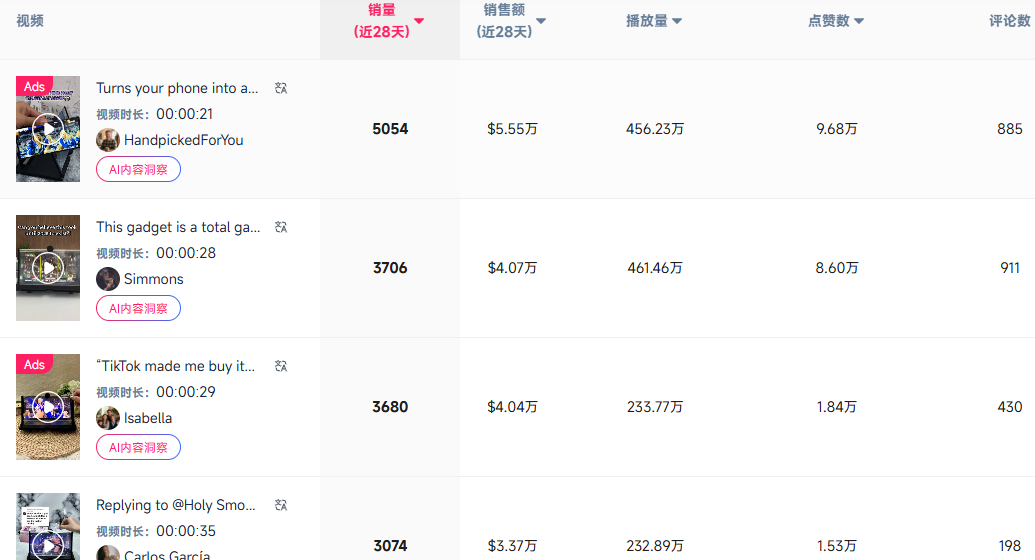Sort by 销量 (近28天) column arrow
Screen dimensions: 1035x560
point(419,21)
